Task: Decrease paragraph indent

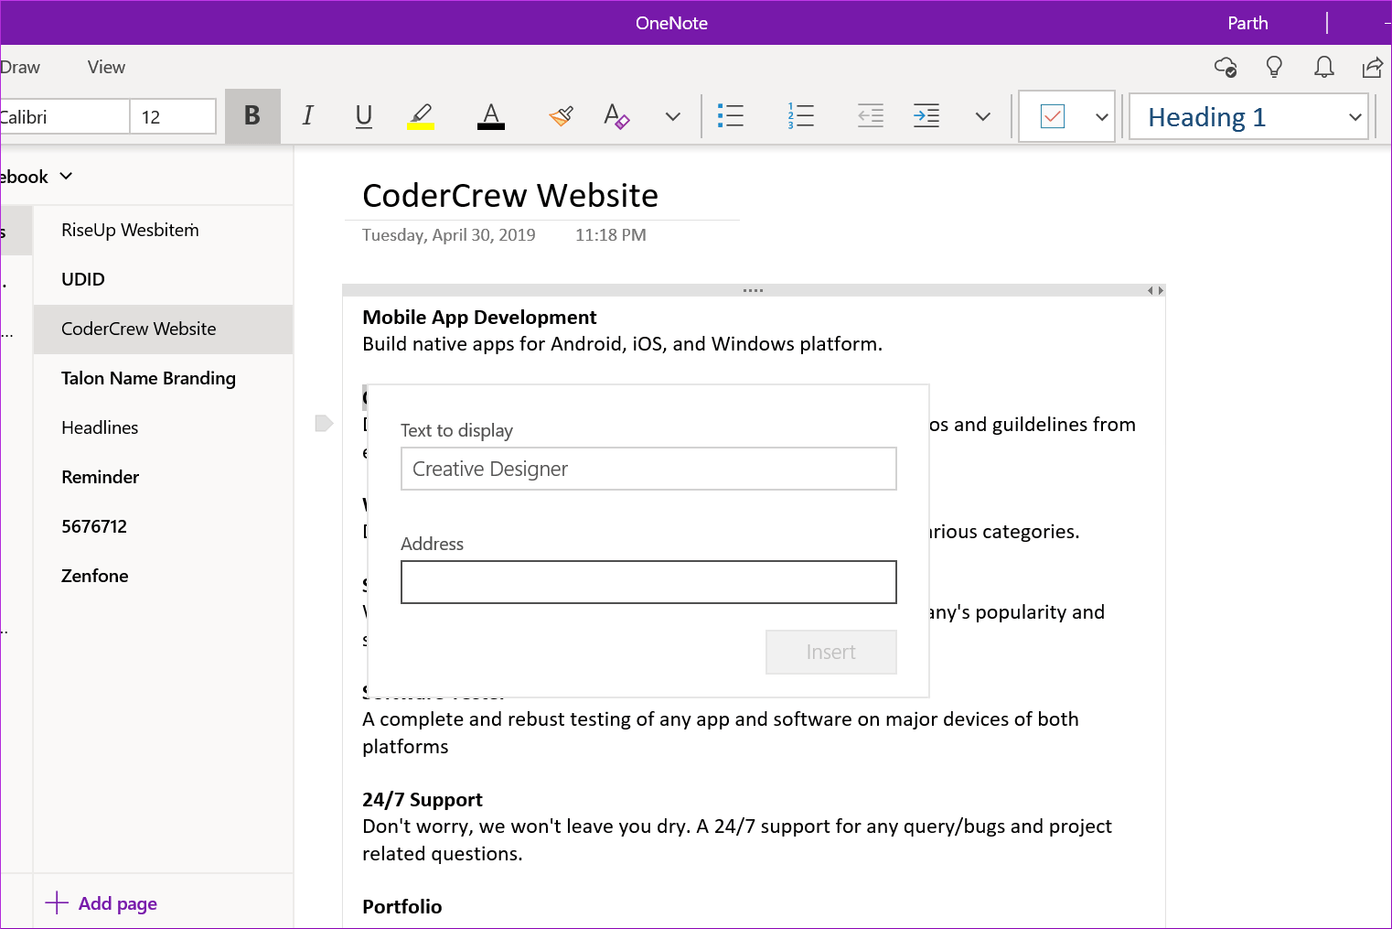Action: (871, 116)
